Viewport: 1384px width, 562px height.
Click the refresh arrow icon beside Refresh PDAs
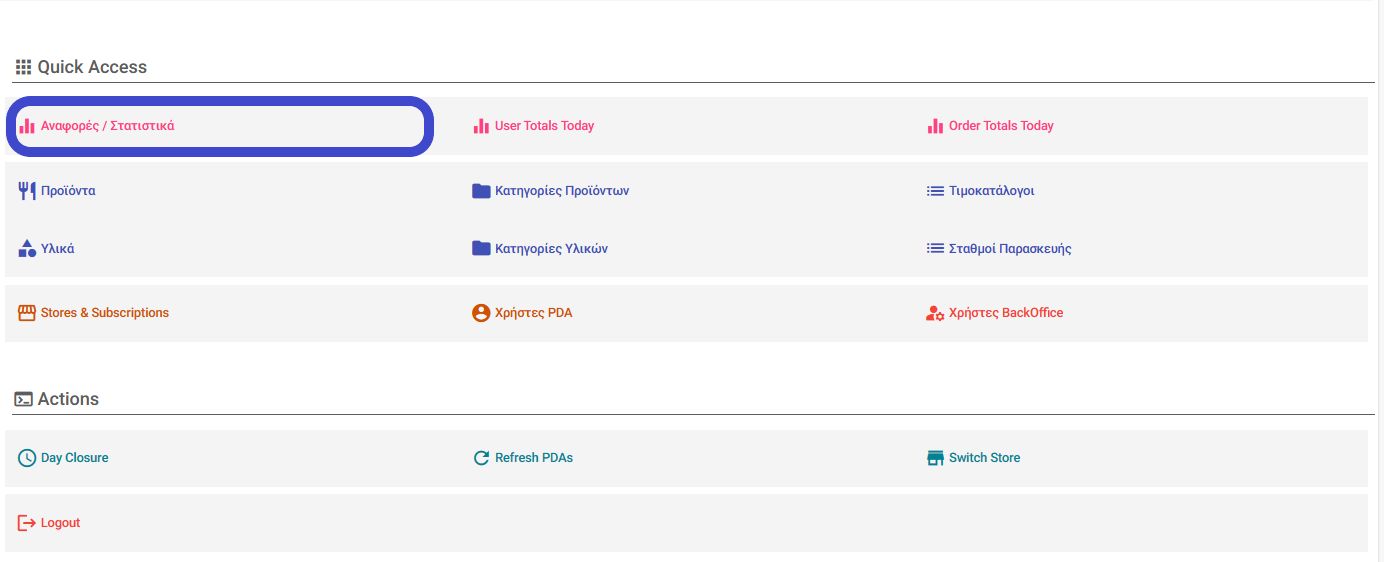[481, 458]
